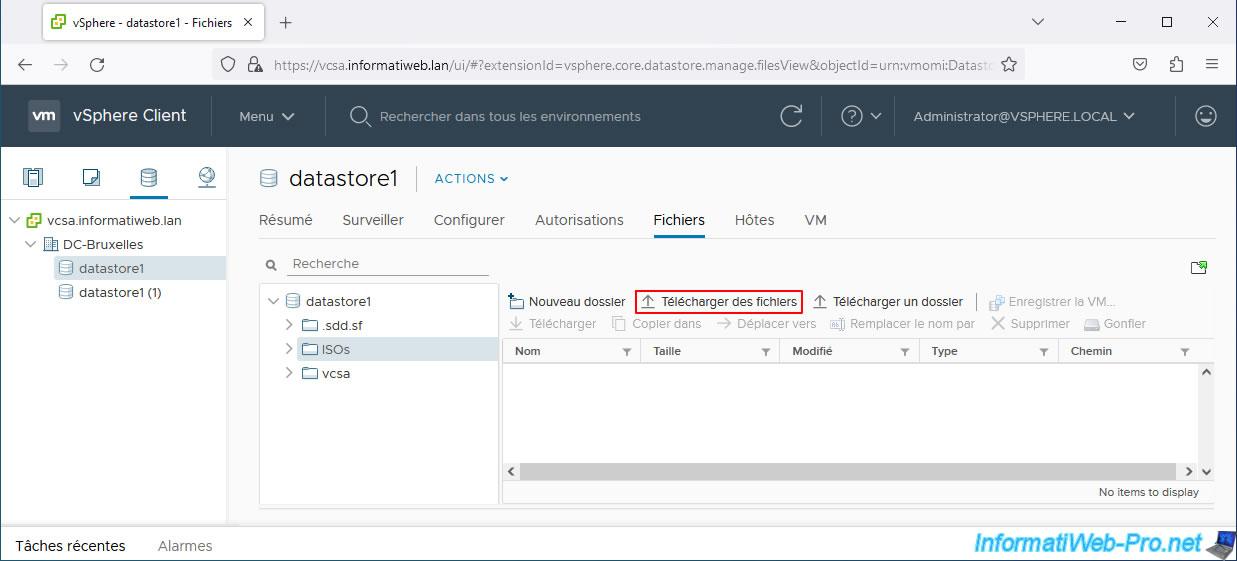Click the Nom column filter icon
Viewport: 1237px width, 561px height.
coord(627,352)
